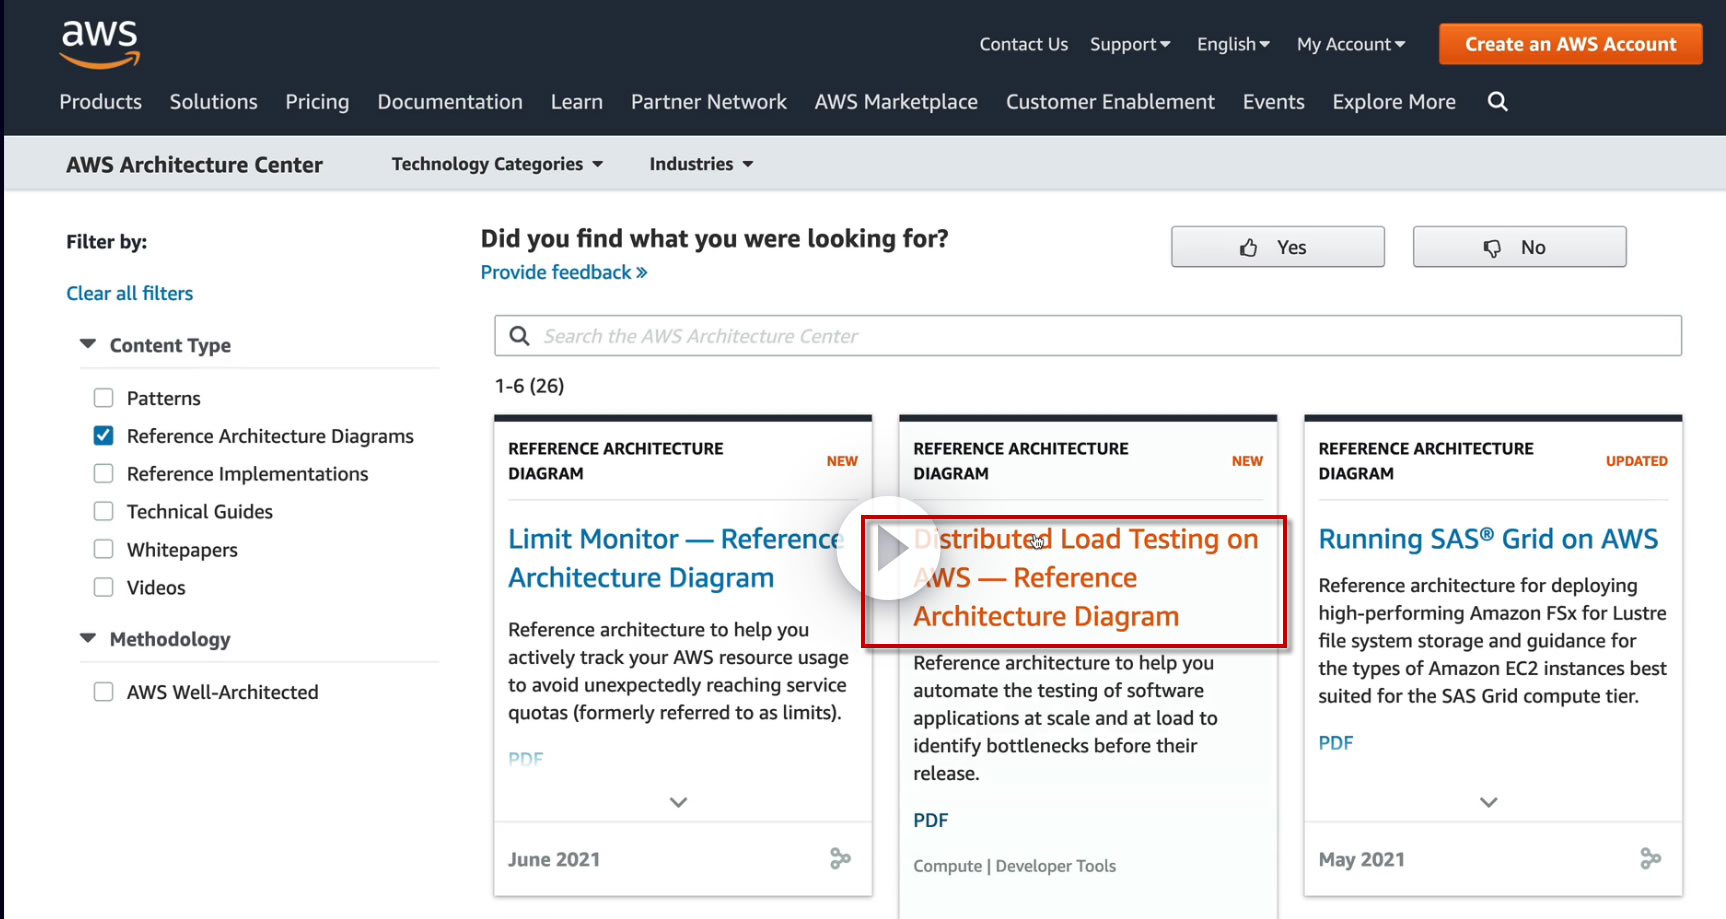The height and width of the screenshot is (919, 1726).
Task: Open the Products menu
Action: 100,102
